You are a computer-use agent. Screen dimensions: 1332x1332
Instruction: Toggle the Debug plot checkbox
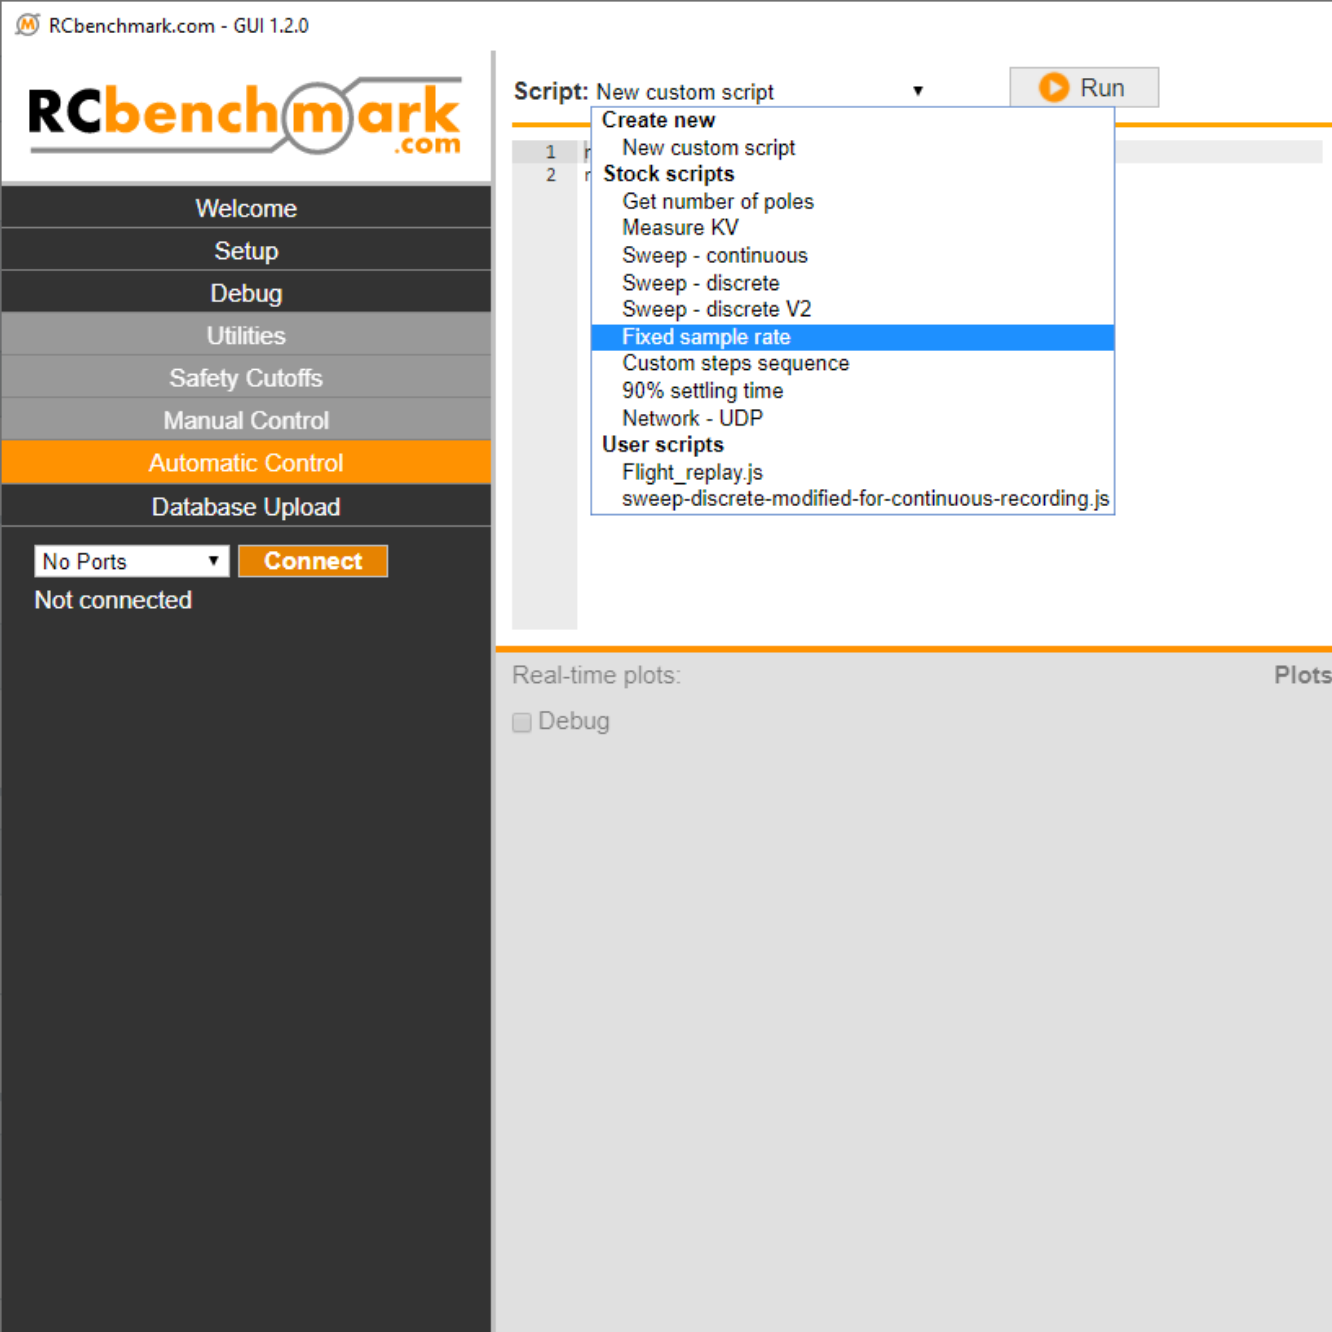[521, 722]
